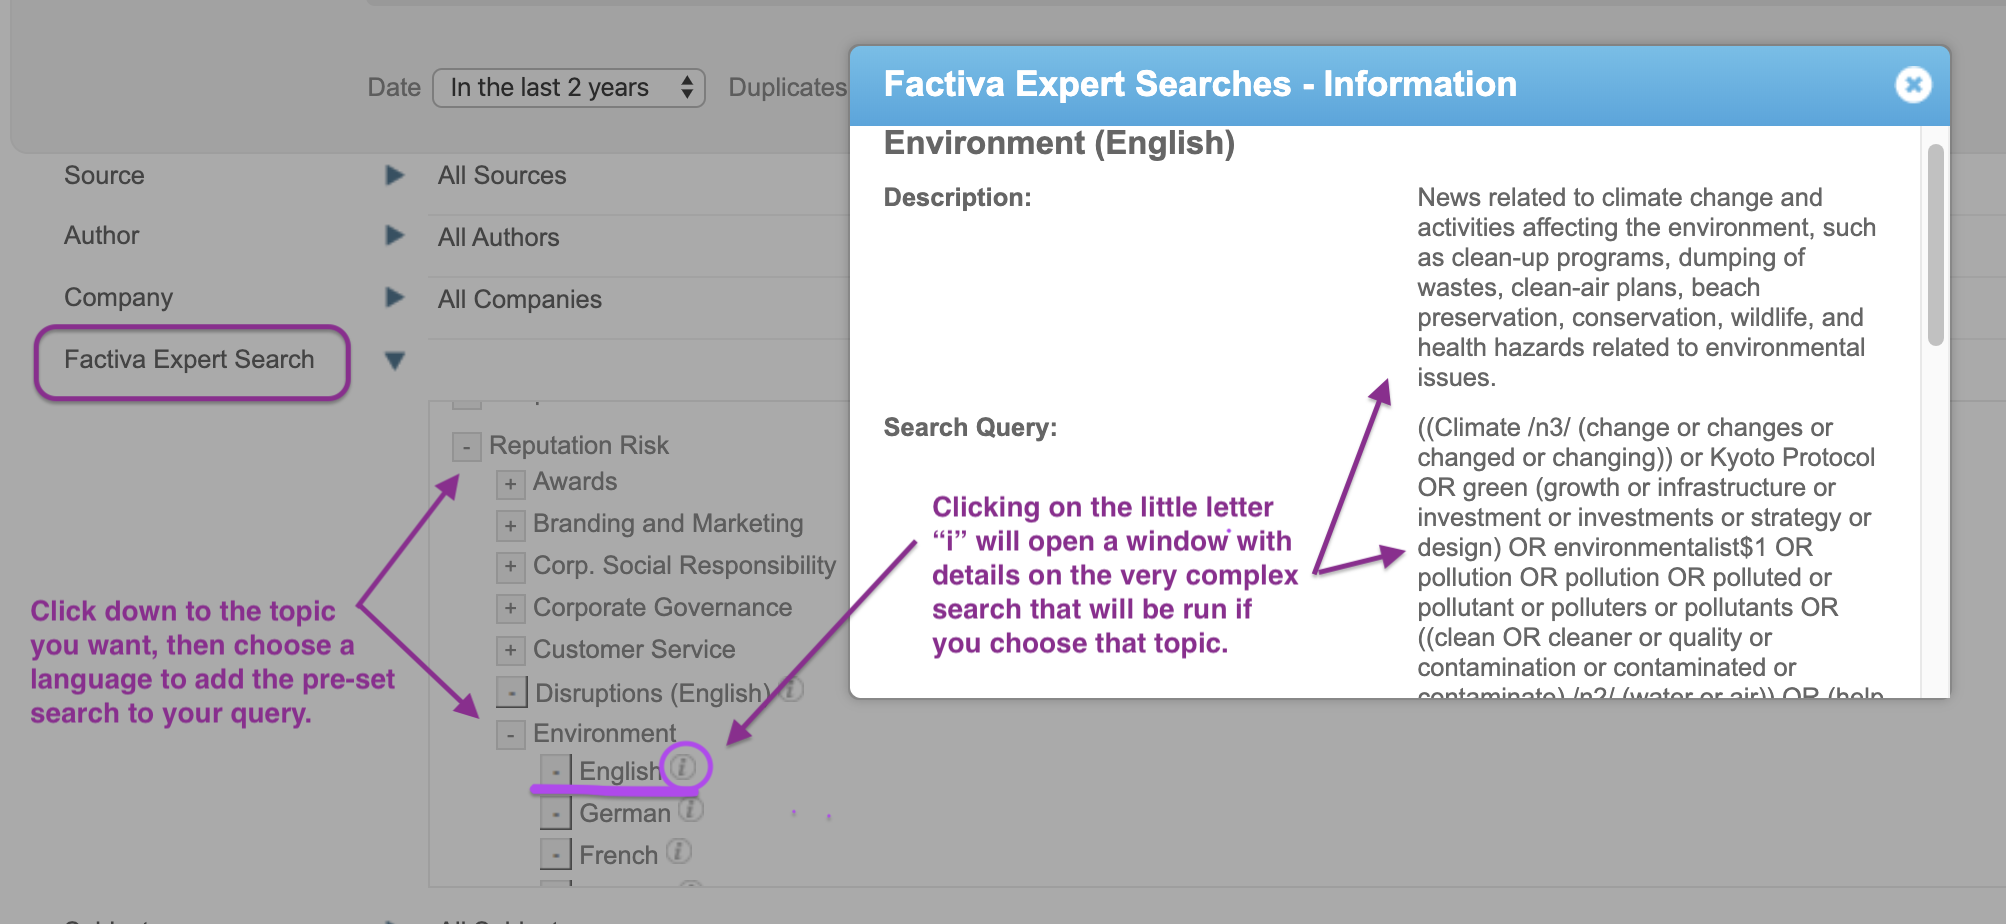This screenshot has height=924, width=2006.
Task: Click the Corporate Governance tree label
Action: (662, 608)
